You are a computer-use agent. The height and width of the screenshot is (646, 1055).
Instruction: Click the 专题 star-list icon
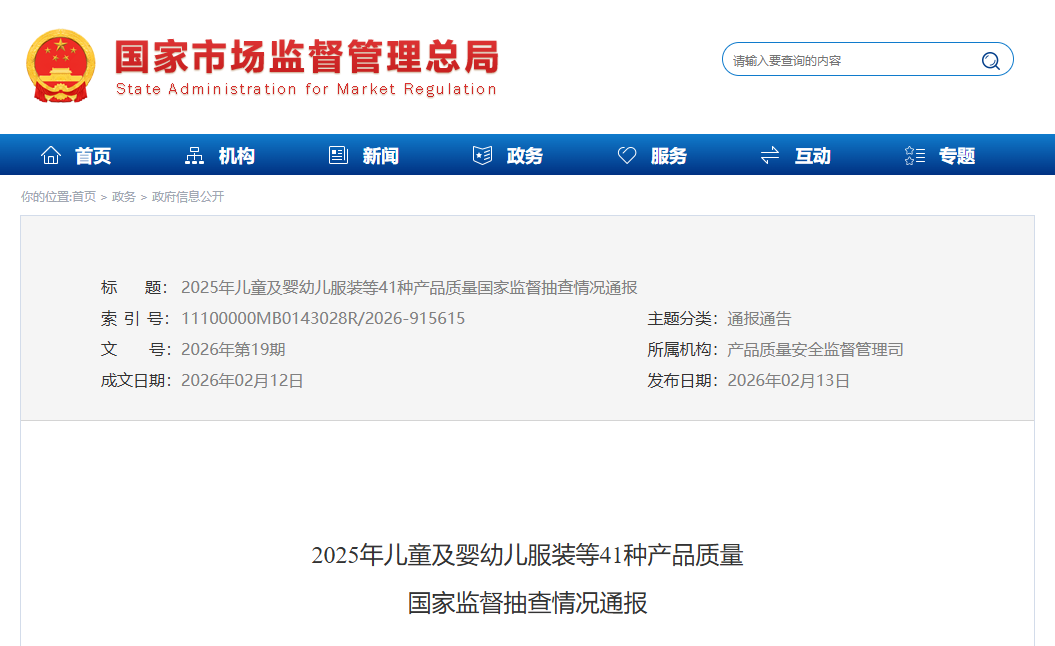[x=913, y=155]
